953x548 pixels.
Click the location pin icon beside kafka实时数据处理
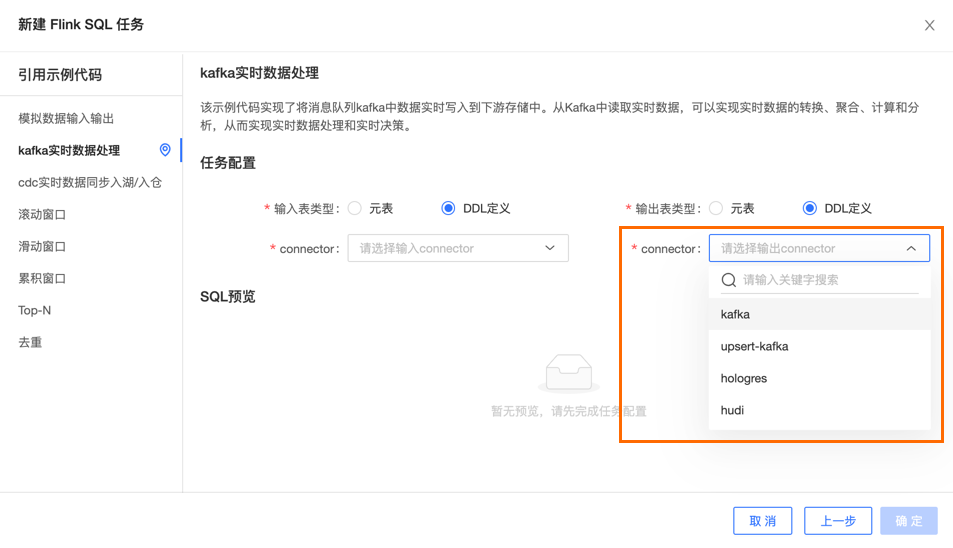pos(165,149)
